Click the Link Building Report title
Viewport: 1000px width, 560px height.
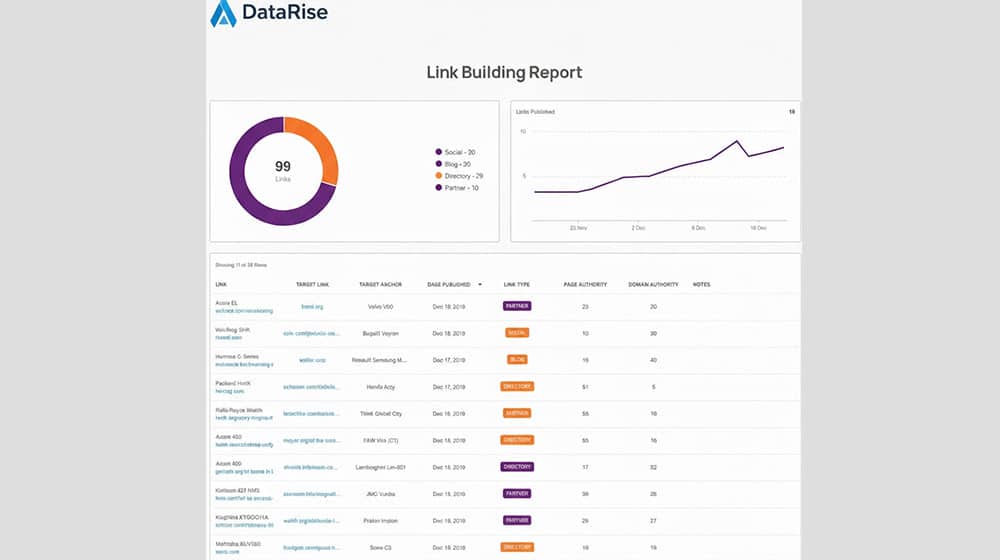(504, 73)
